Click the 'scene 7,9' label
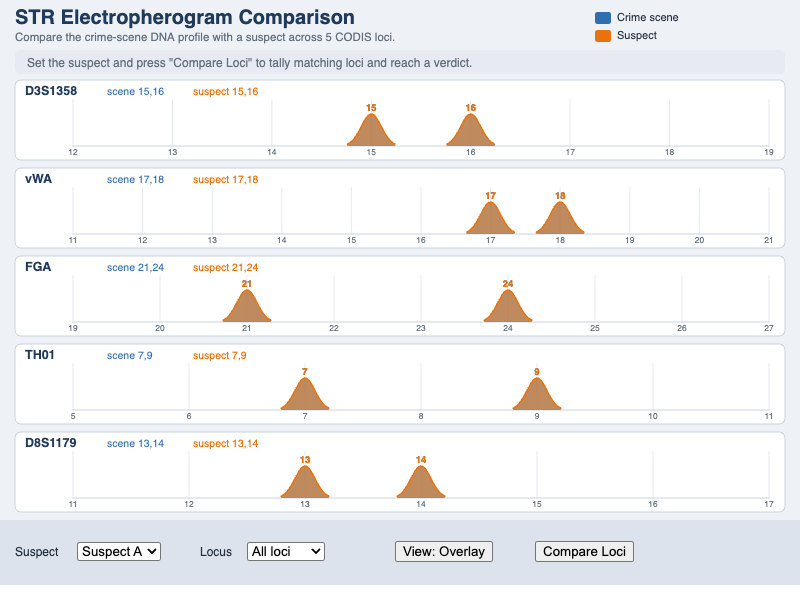The height and width of the screenshot is (600, 800). (x=130, y=356)
